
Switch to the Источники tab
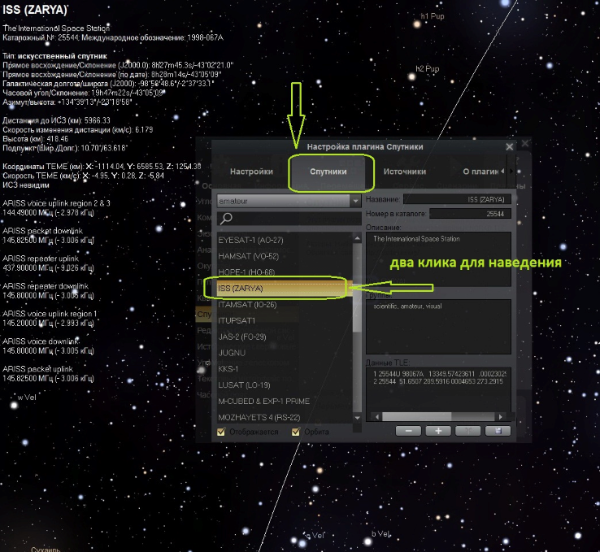click(x=404, y=171)
